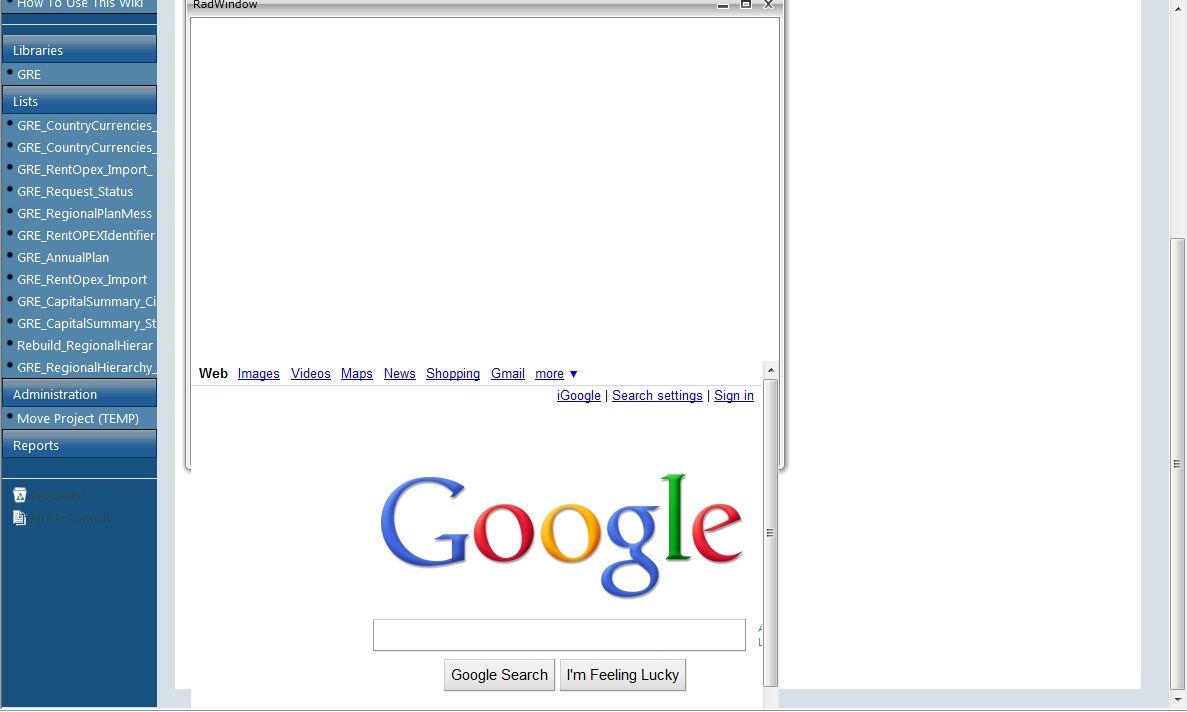The image size is (1187, 712).
Task: Click the RadWindow title text
Action: pos(225,5)
